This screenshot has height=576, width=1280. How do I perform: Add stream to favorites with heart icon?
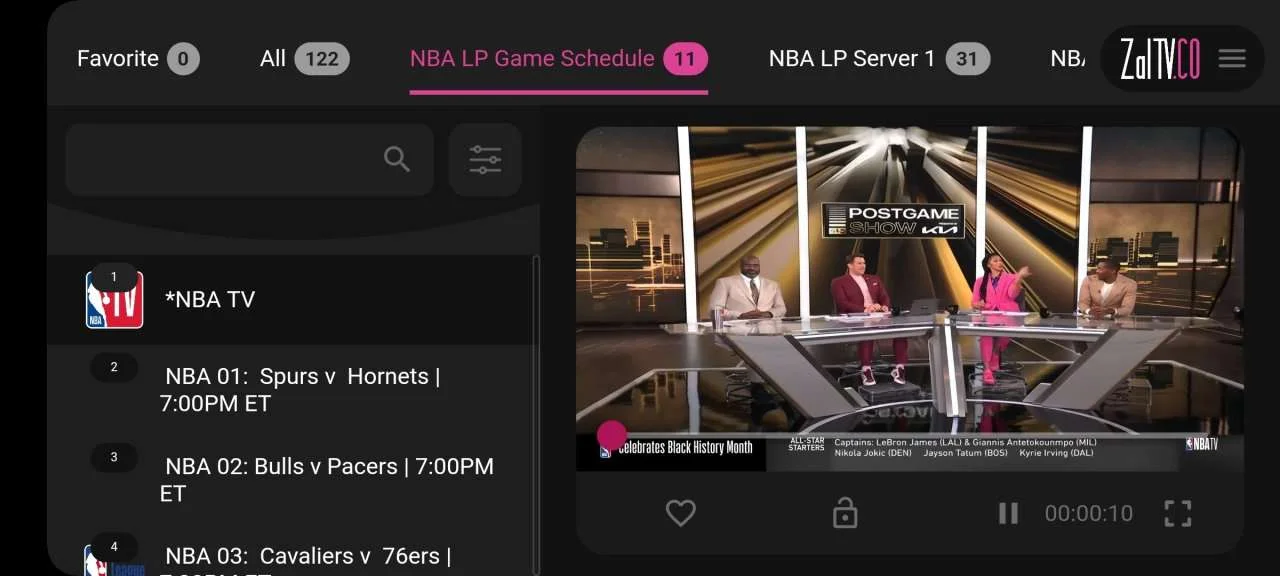click(x=681, y=514)
